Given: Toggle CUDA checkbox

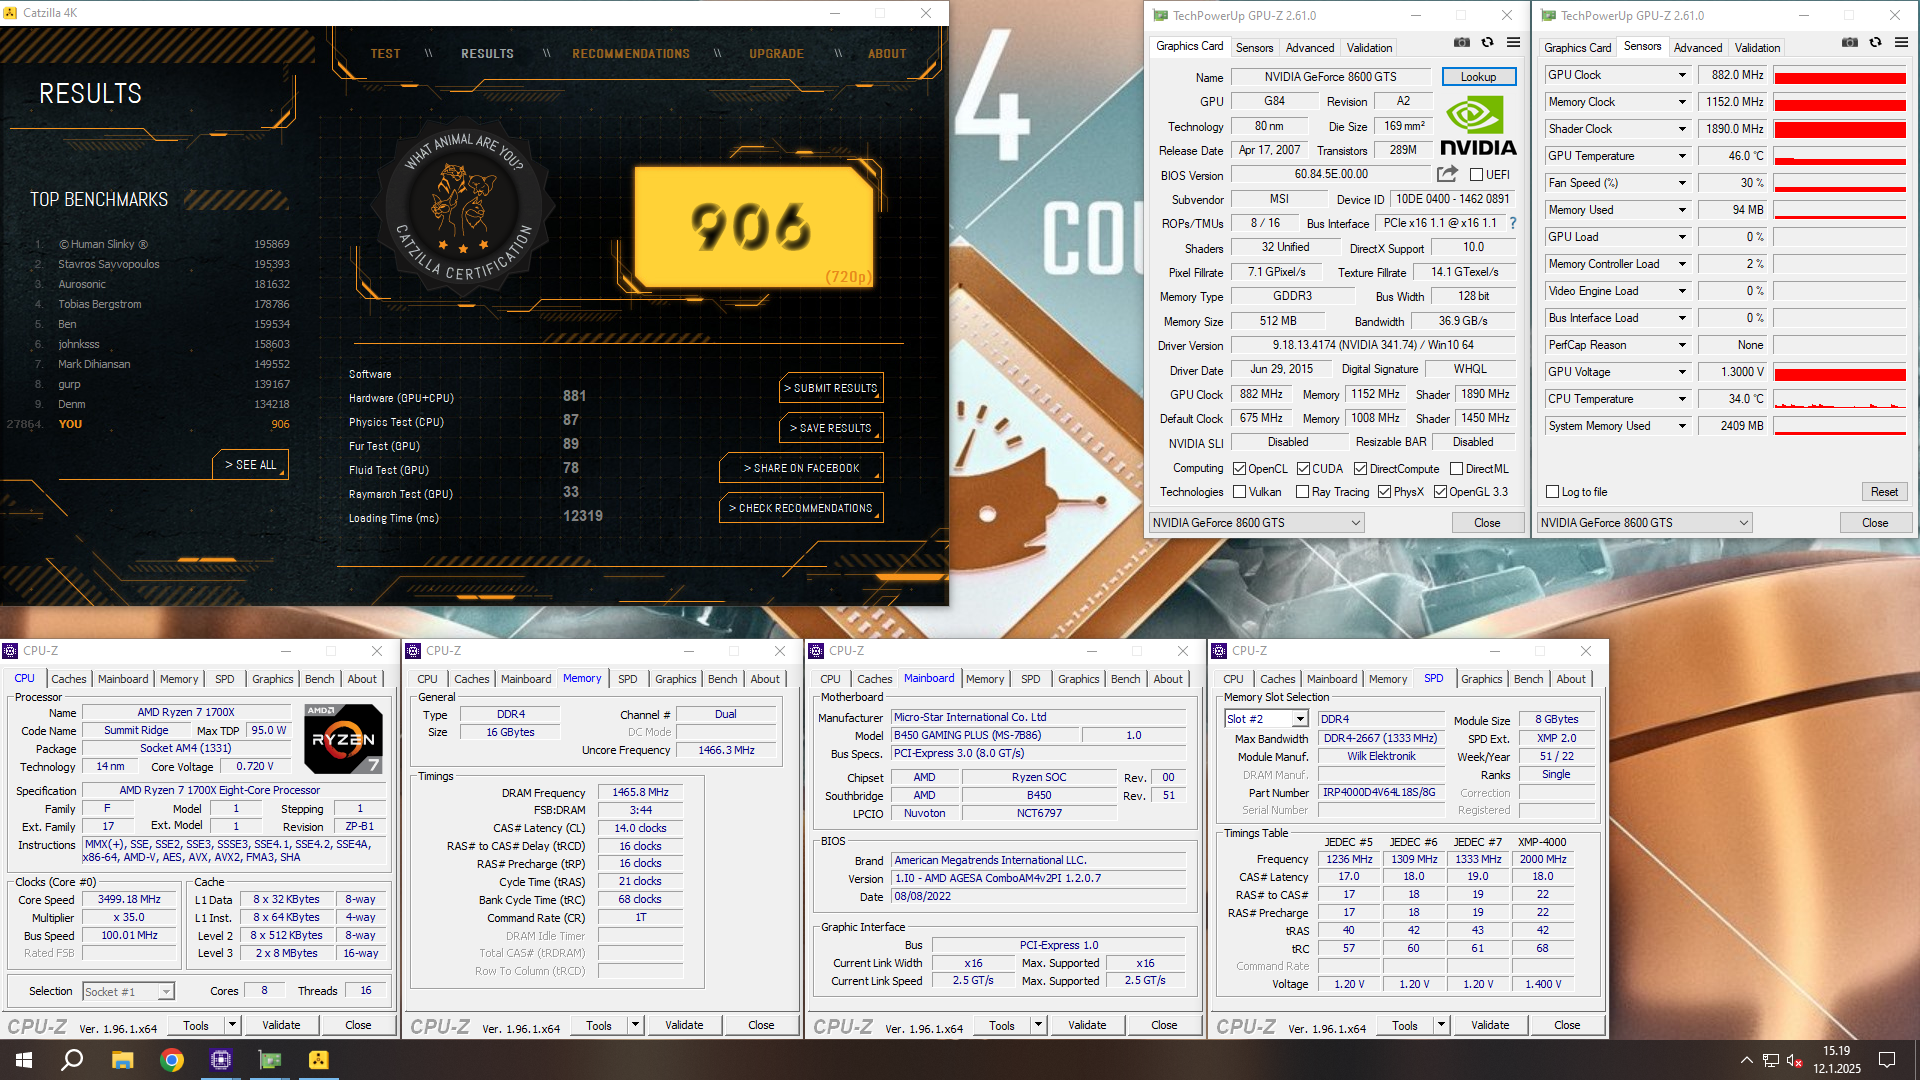Looking at the screenshot, I should click(x=1303, y=468).
